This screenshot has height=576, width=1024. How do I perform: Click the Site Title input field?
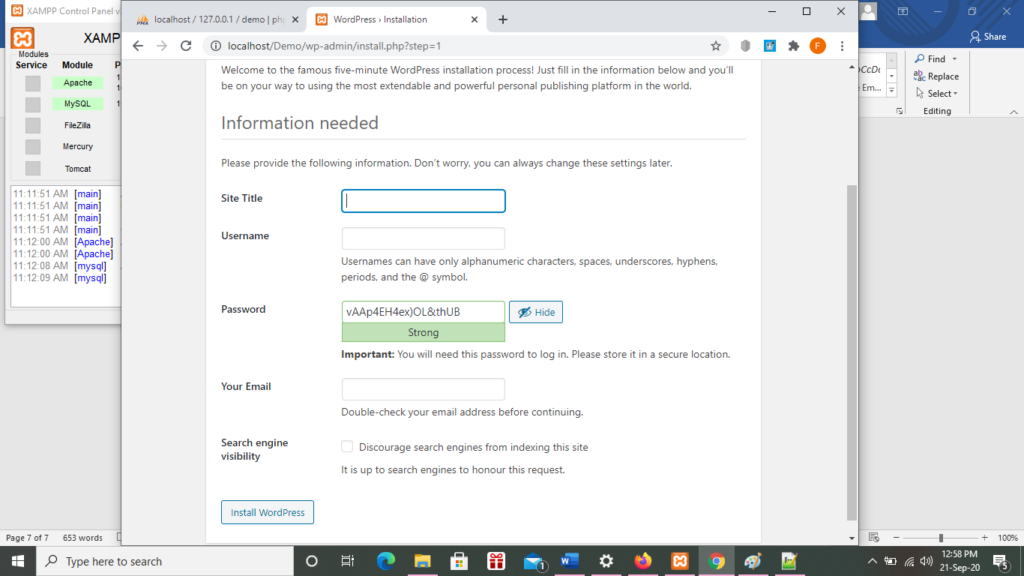(x=423, y=200)
